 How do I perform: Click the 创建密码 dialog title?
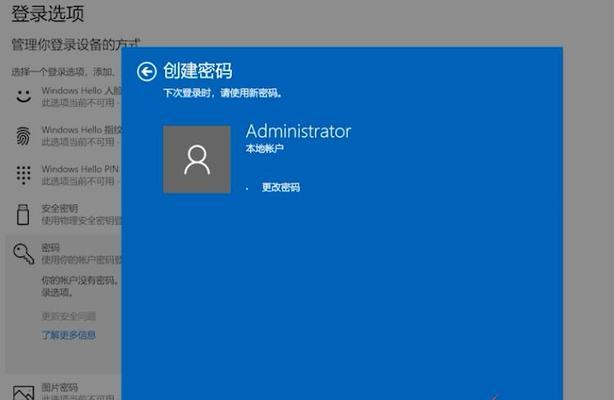(x=197, y=71)
